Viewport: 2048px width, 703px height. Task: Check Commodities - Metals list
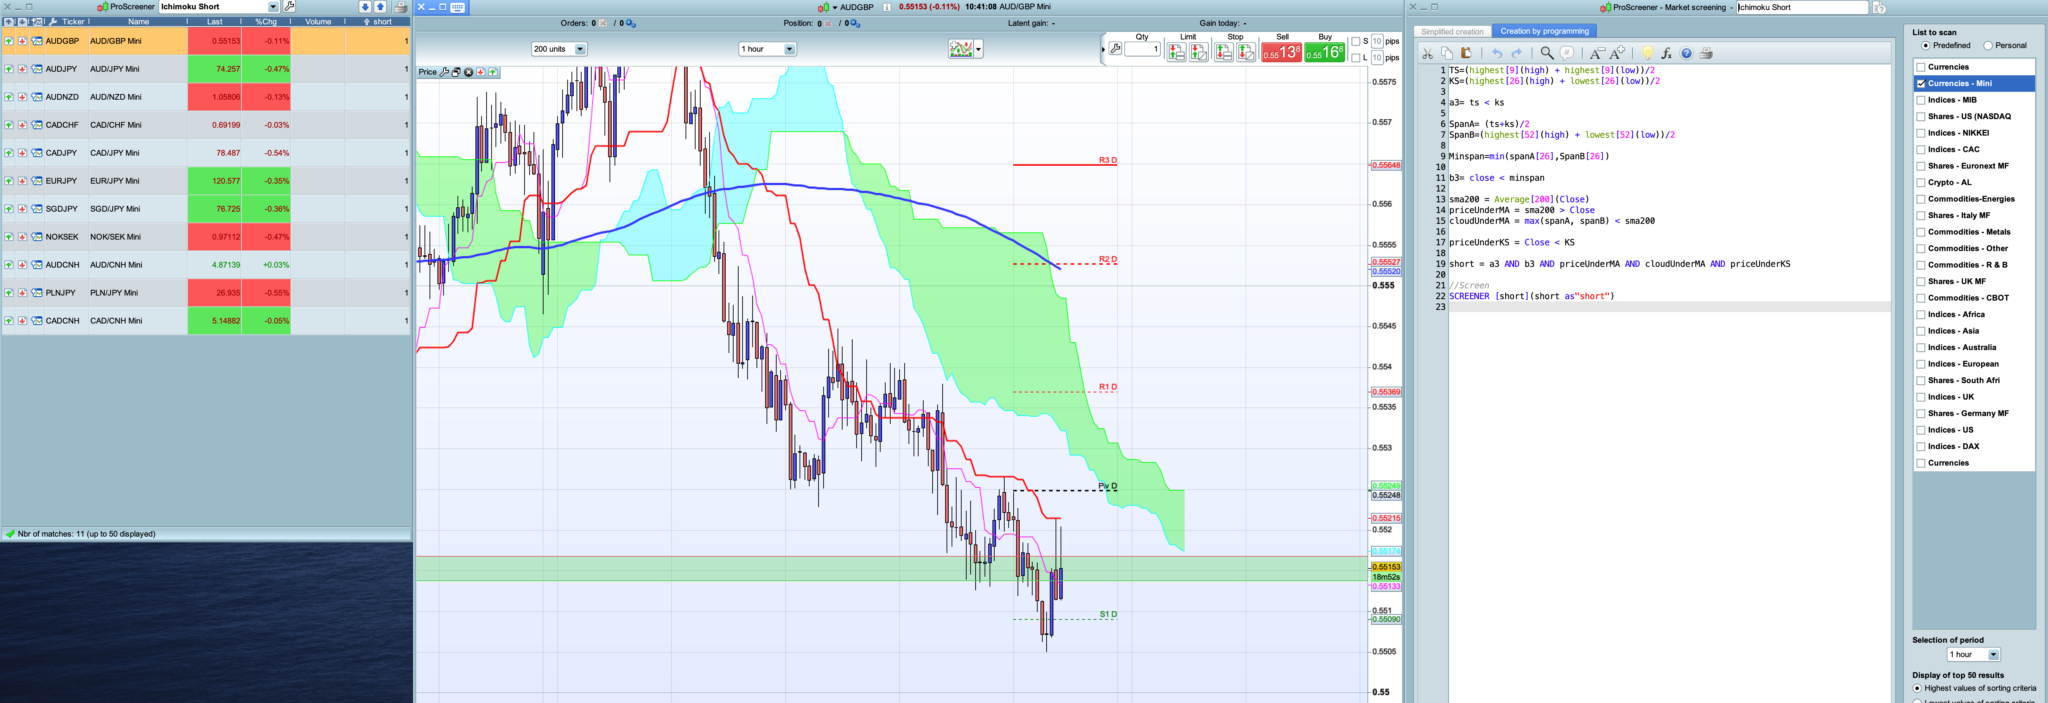[1921, 232]
